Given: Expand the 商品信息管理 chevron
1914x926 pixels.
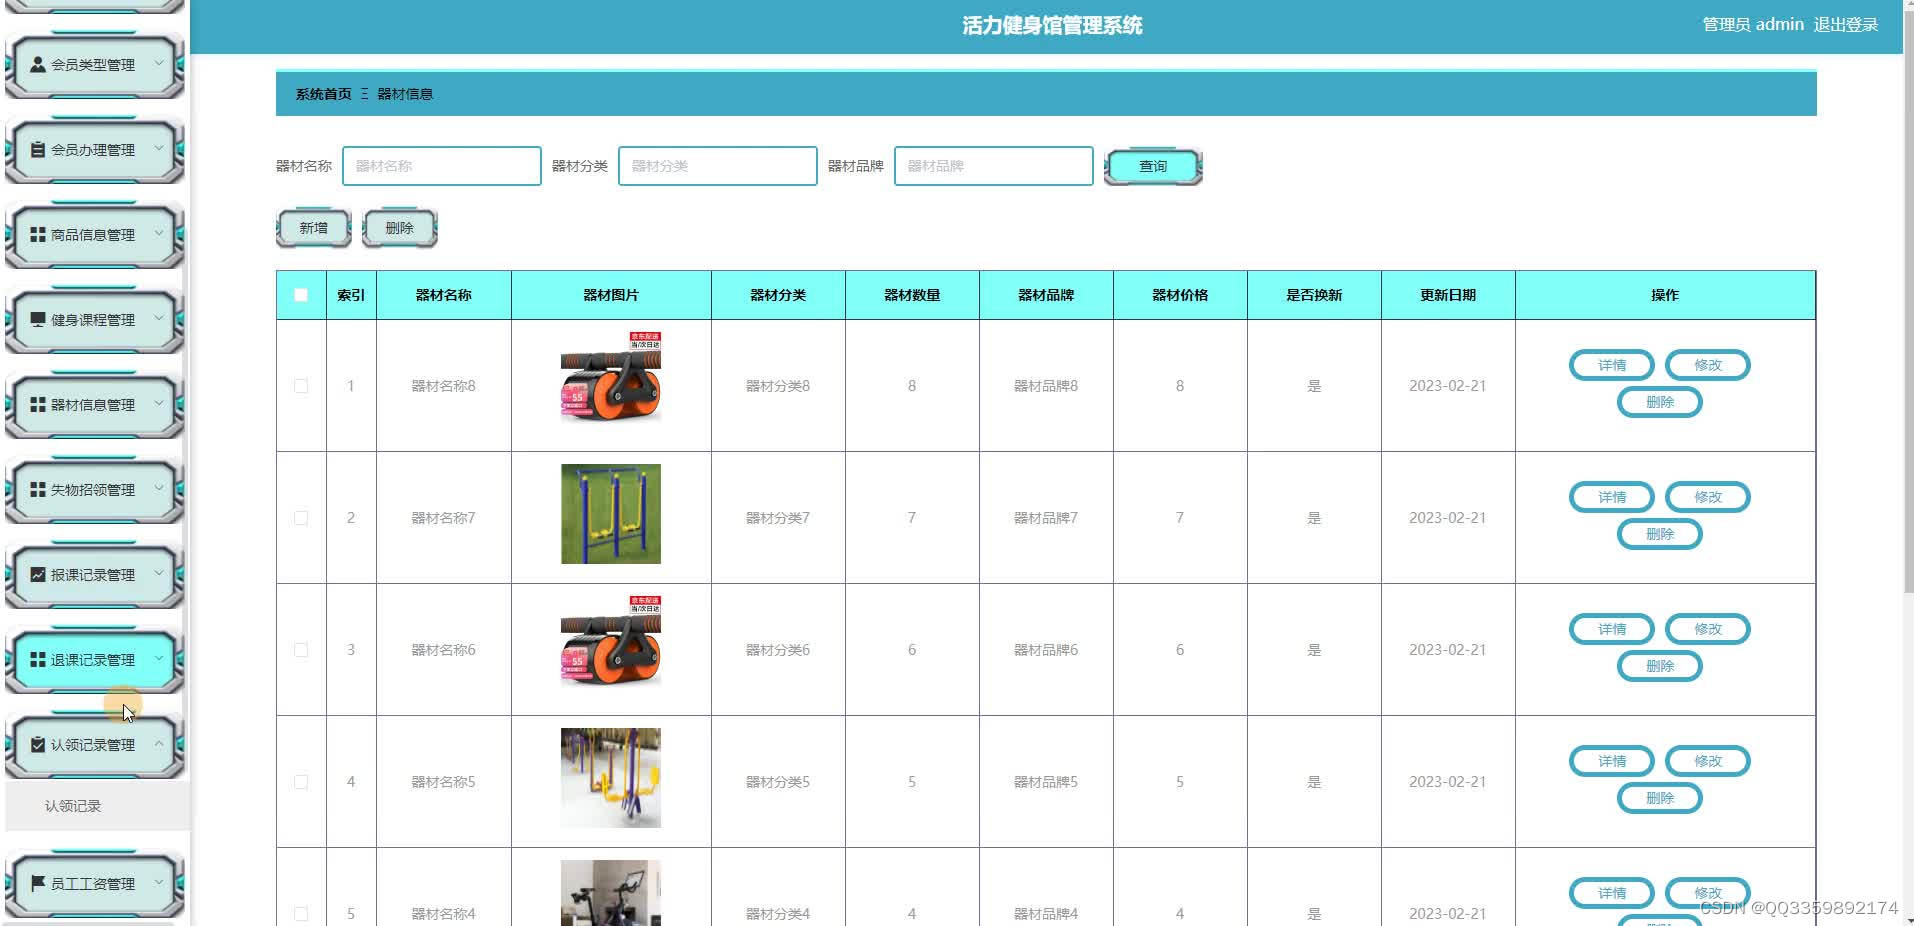Looking at the screenshot, I should coord(159,234).
